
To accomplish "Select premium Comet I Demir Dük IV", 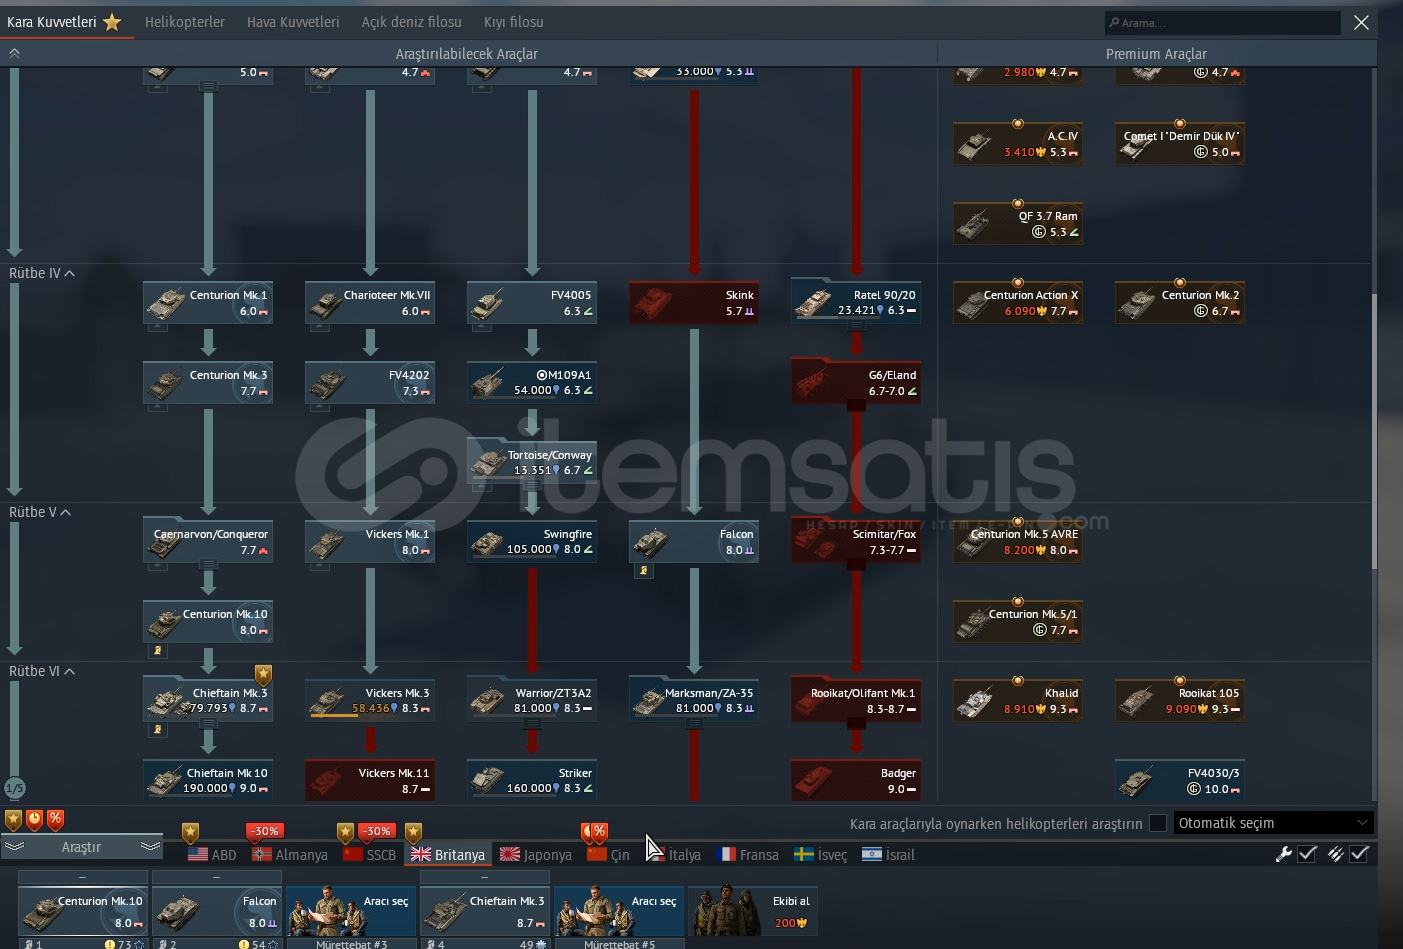I will tap(1180, 144).
